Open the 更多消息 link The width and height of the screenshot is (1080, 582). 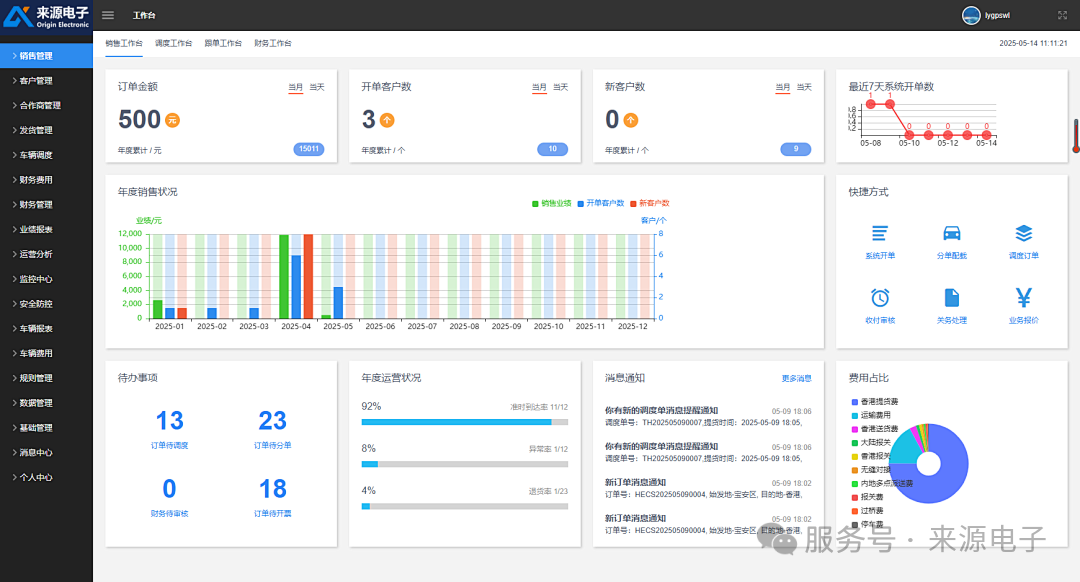[796, 378]
